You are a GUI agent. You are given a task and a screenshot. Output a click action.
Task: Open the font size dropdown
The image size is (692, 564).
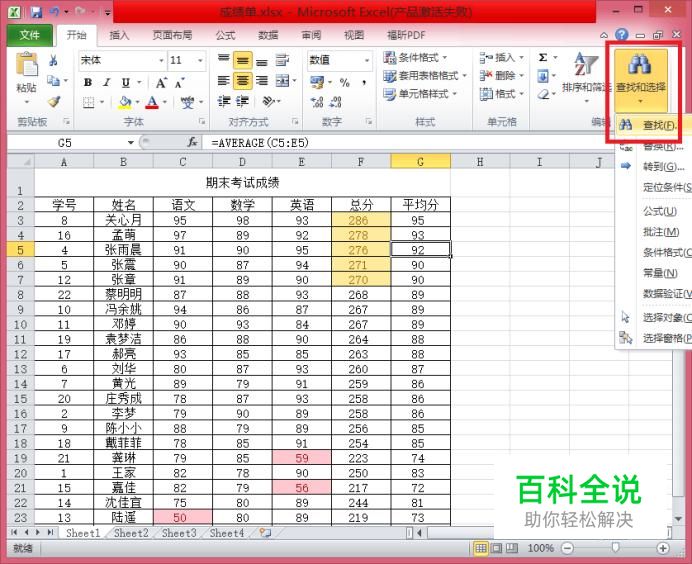(200, 60)
